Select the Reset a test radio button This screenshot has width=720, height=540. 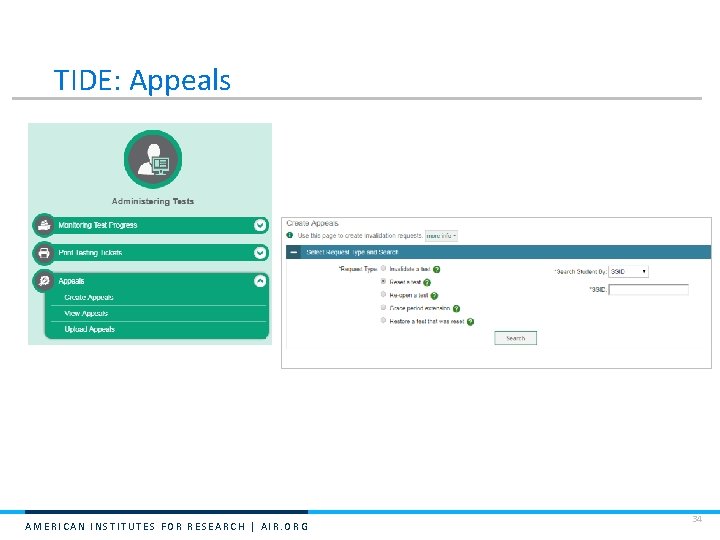[x=383, y=281]
